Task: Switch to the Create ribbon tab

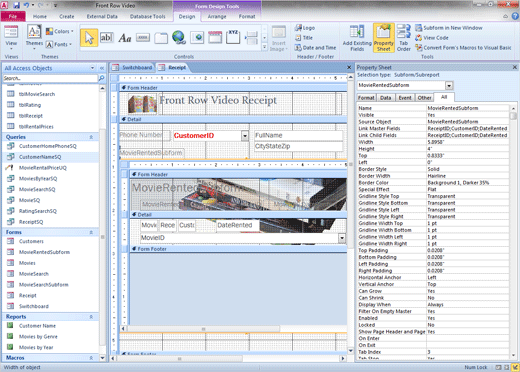Action: click(x=67, y=16)
